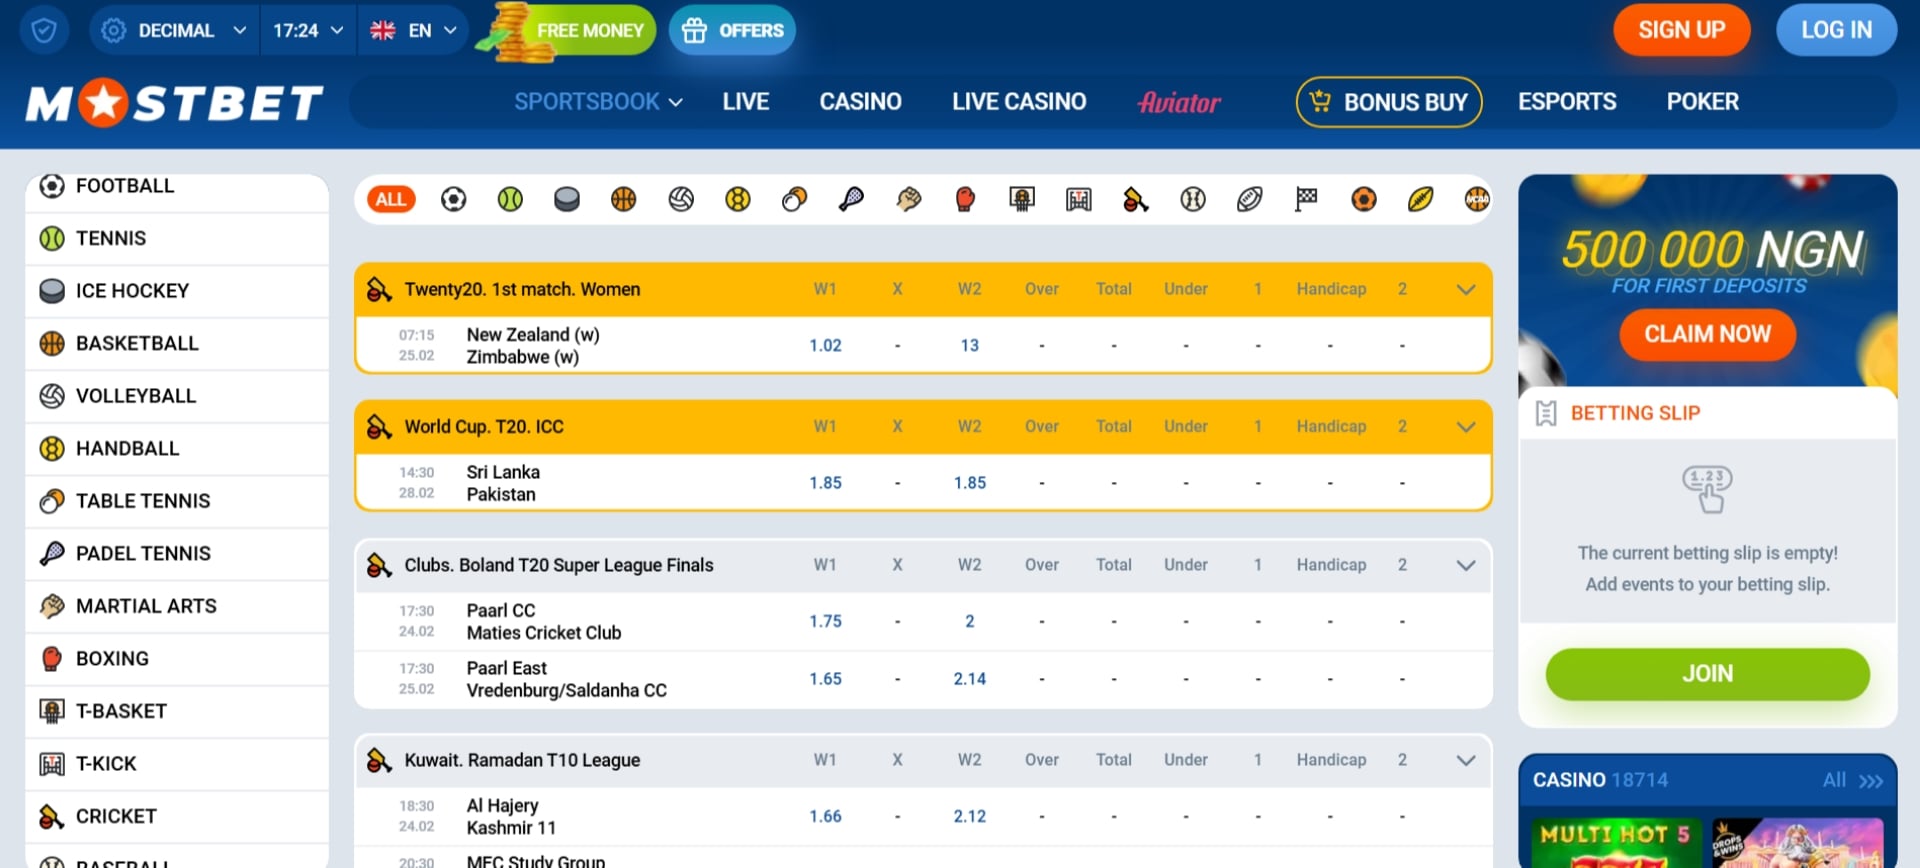Image resolution: width=1920 pixels, height=868 pixels.
Task: Select the handball filter icon
Action: coord(738,199)
